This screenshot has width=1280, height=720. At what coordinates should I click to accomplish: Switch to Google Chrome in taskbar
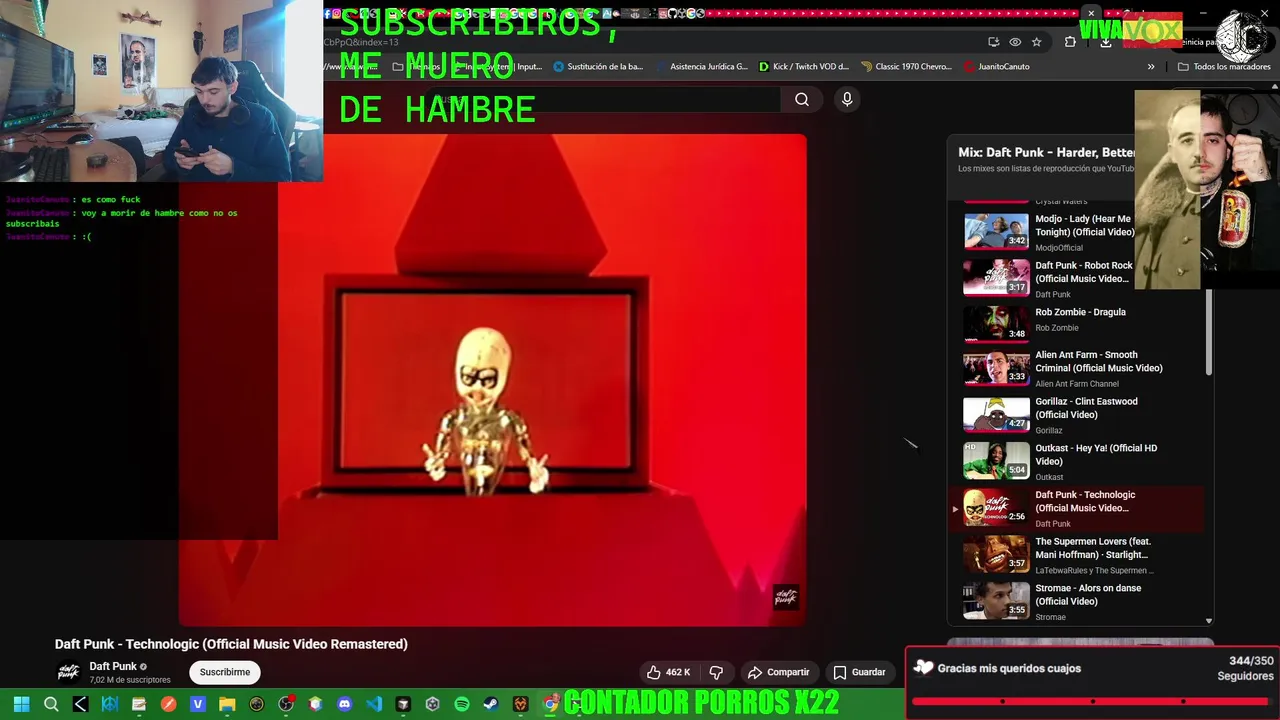(x=550, y=704)
